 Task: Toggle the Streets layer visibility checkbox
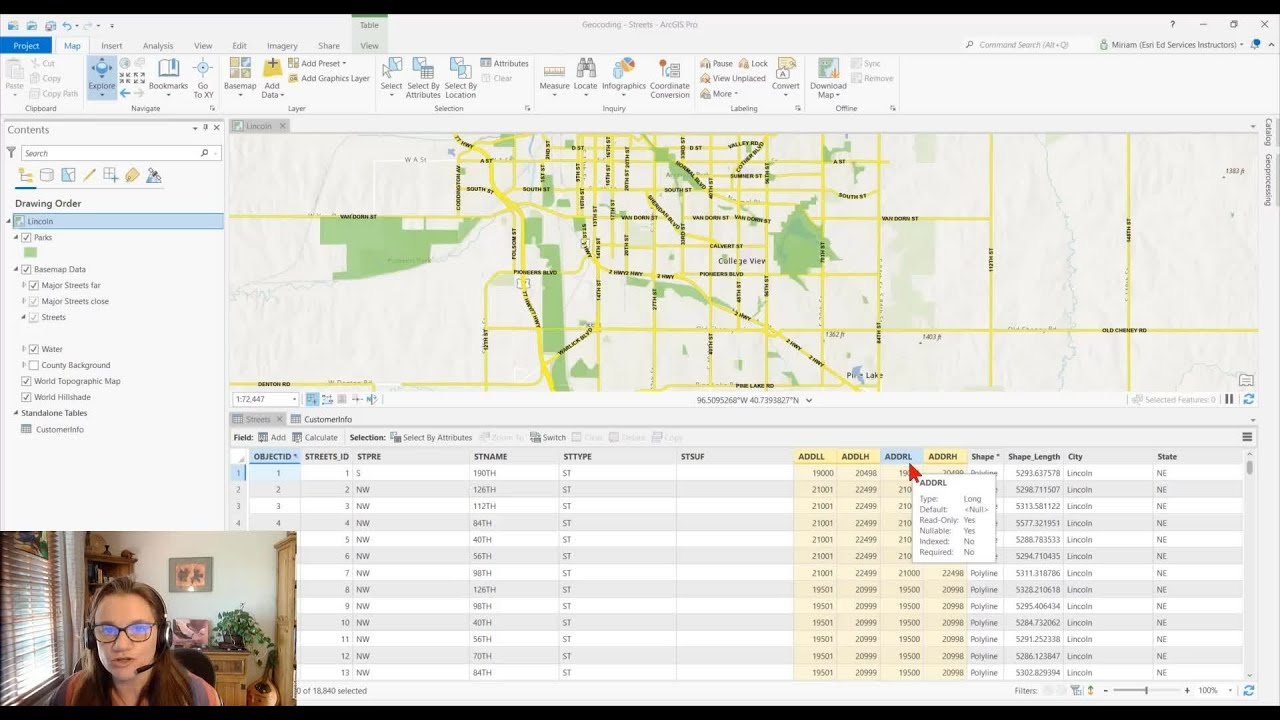(x=34, y=317)
